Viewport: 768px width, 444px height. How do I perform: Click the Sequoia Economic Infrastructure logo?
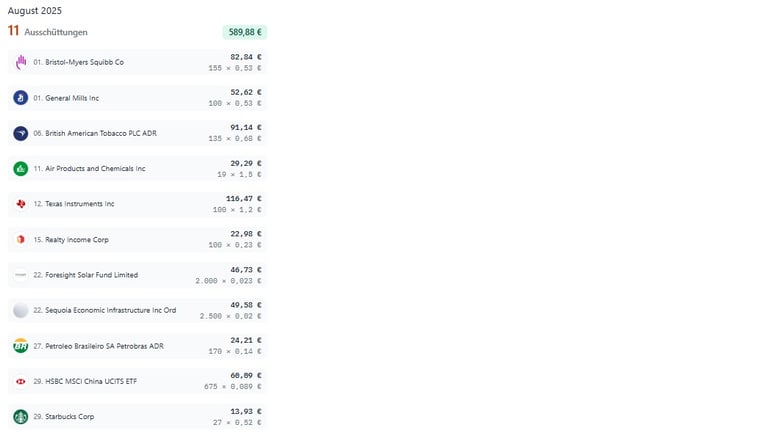[x=20, y=311]
